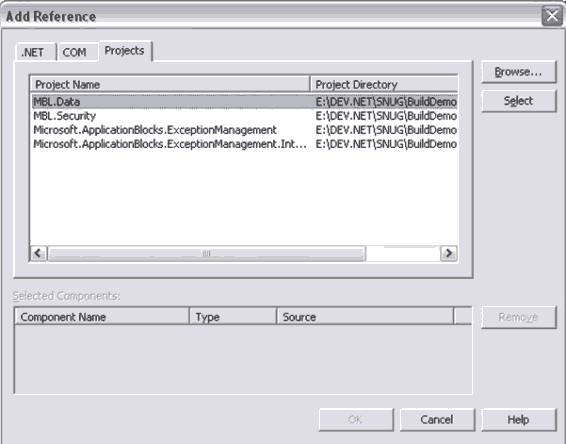Close the Add Reference dialog

coord(552,16)
